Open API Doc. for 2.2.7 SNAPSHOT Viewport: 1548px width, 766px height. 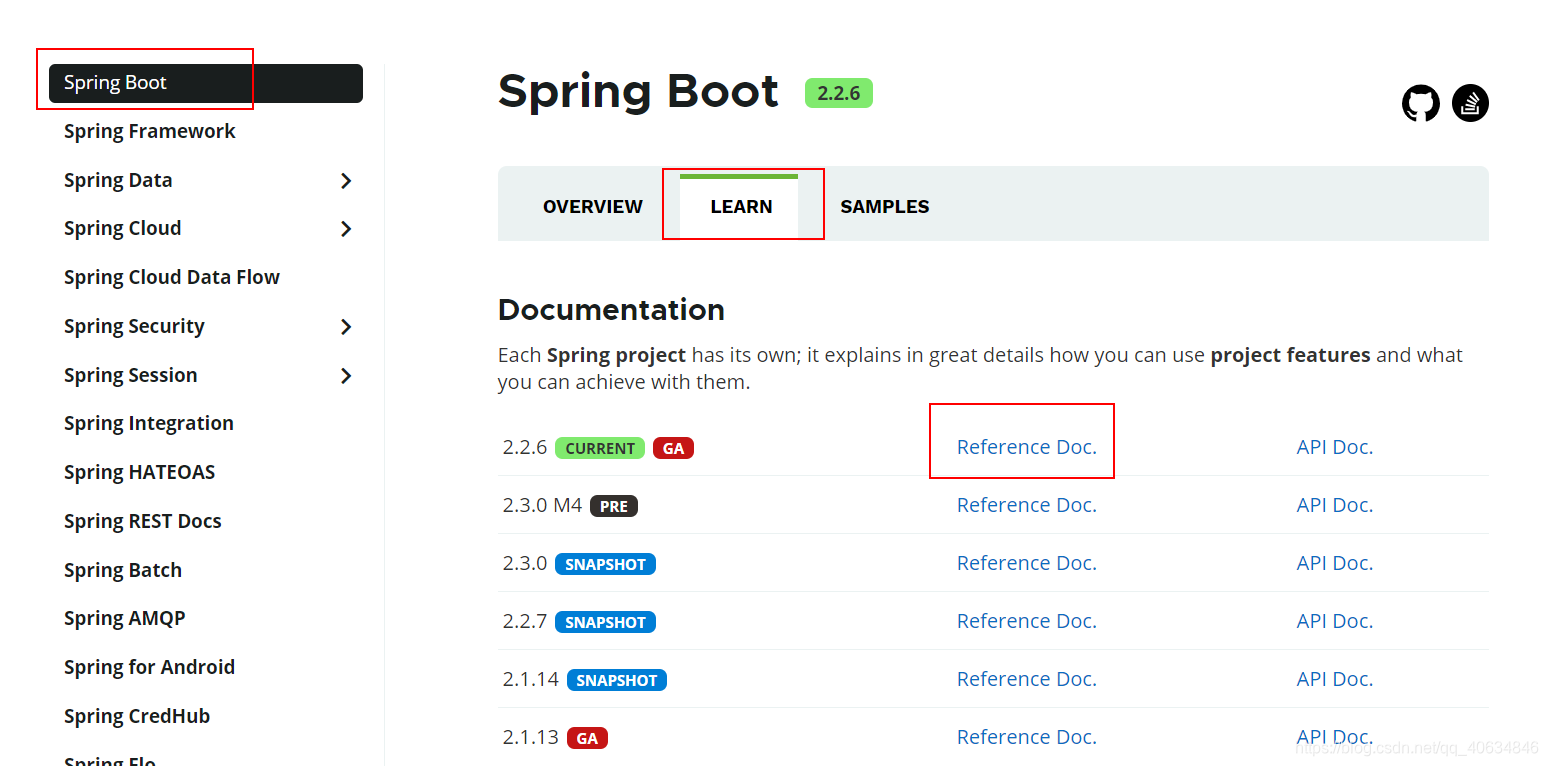pos(1335,621)
